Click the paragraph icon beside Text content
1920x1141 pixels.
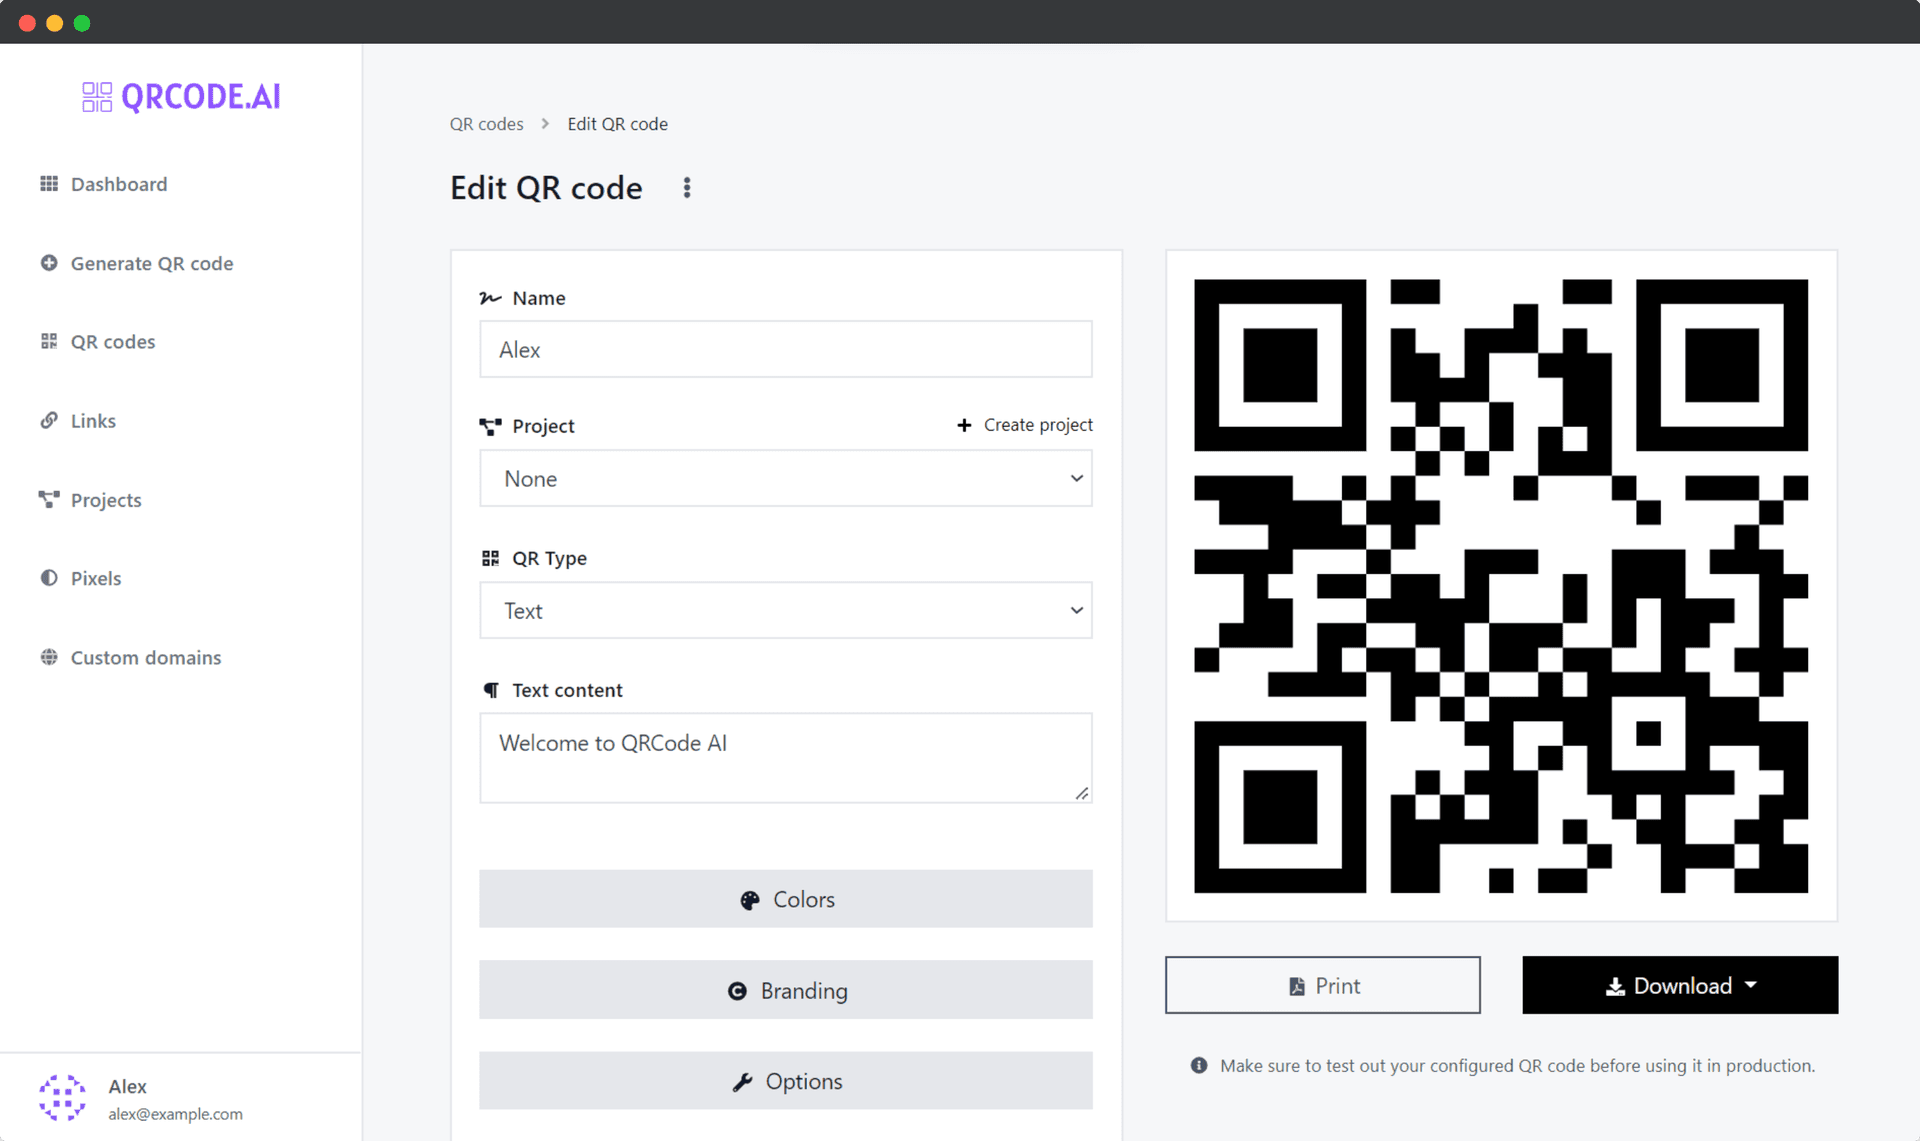tap(491, 690)
